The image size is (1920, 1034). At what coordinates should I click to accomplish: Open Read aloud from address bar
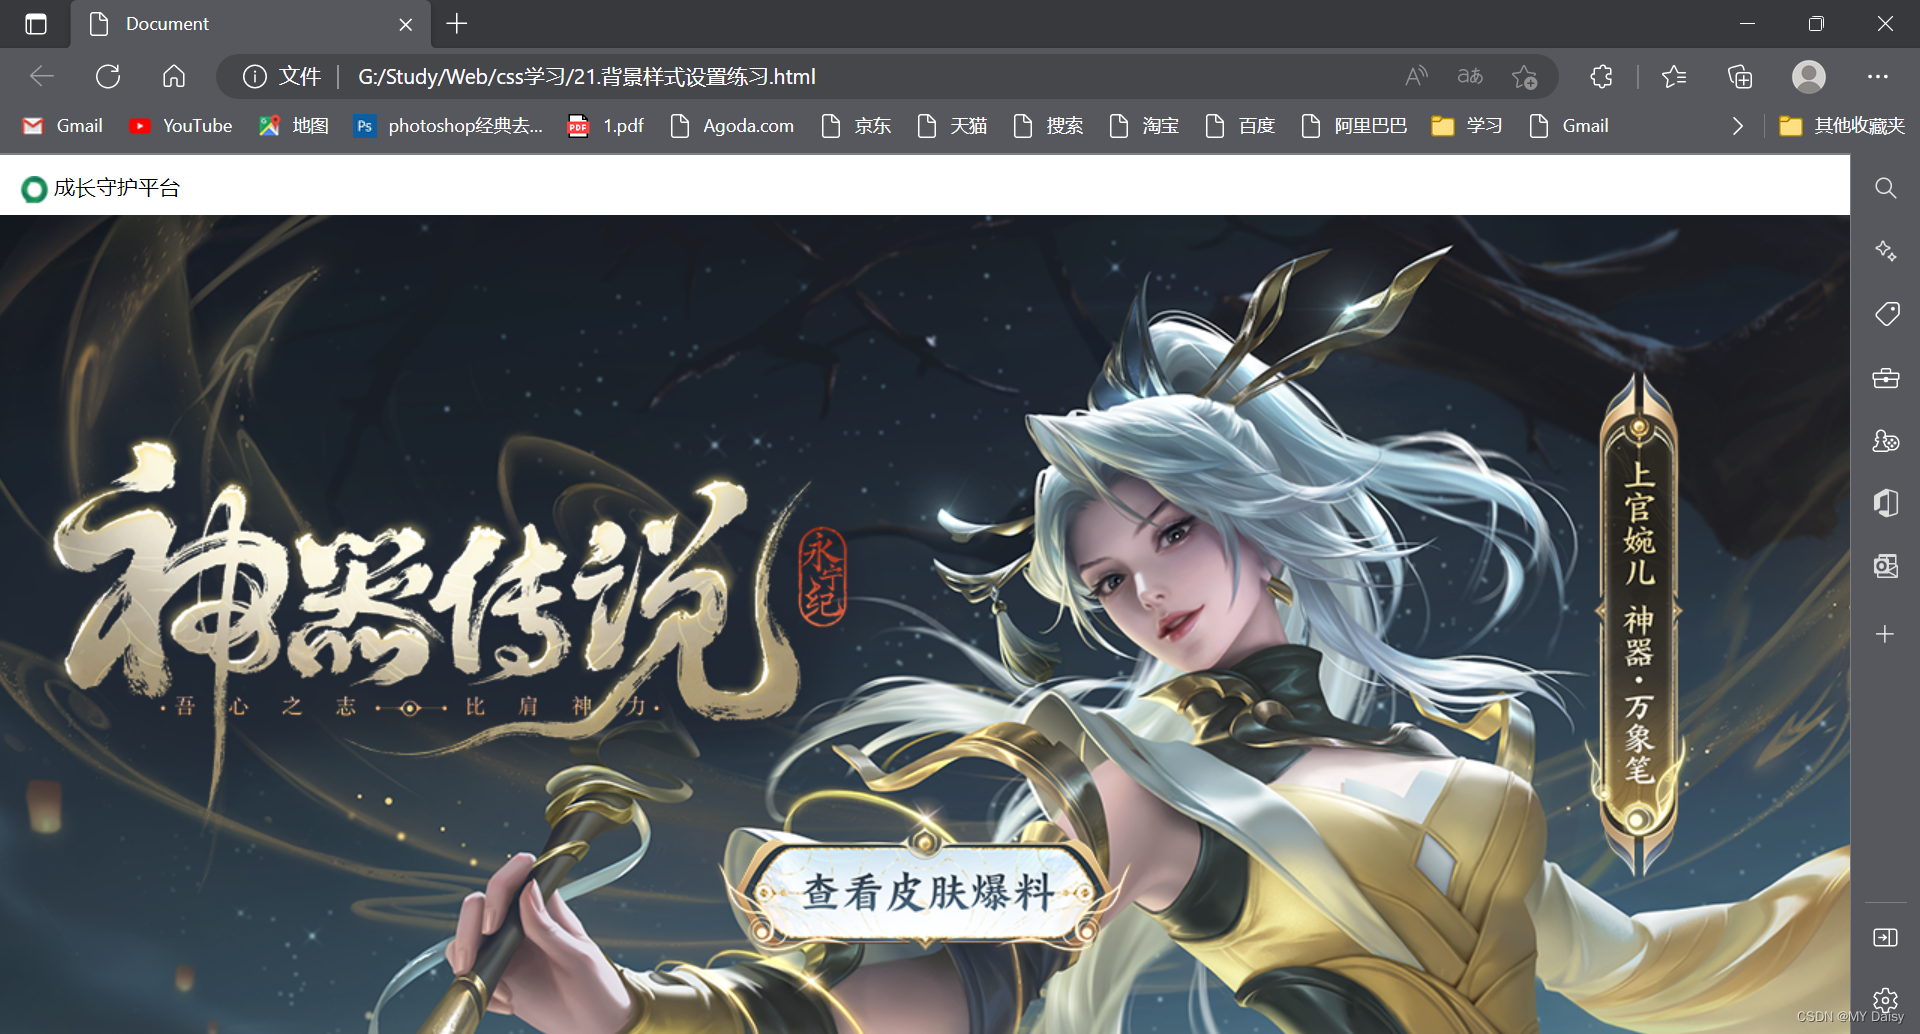[x=1416, y=76]
